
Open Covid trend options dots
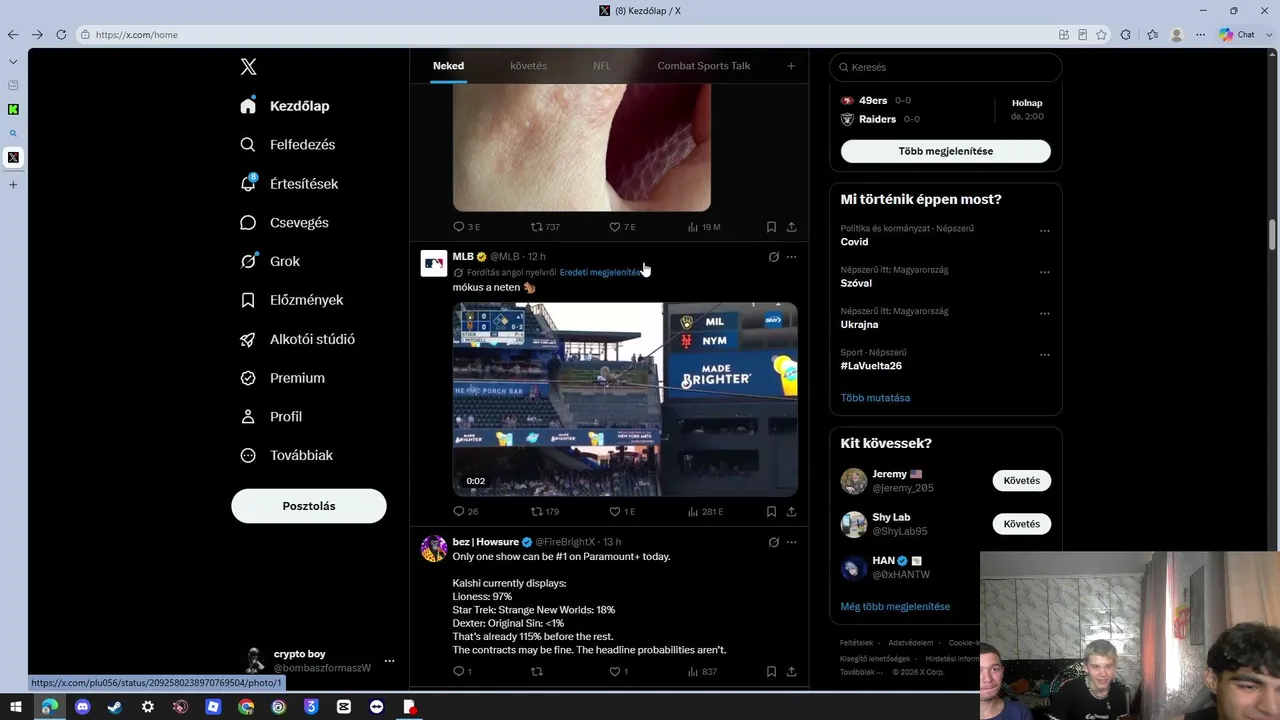(1044, 231)
